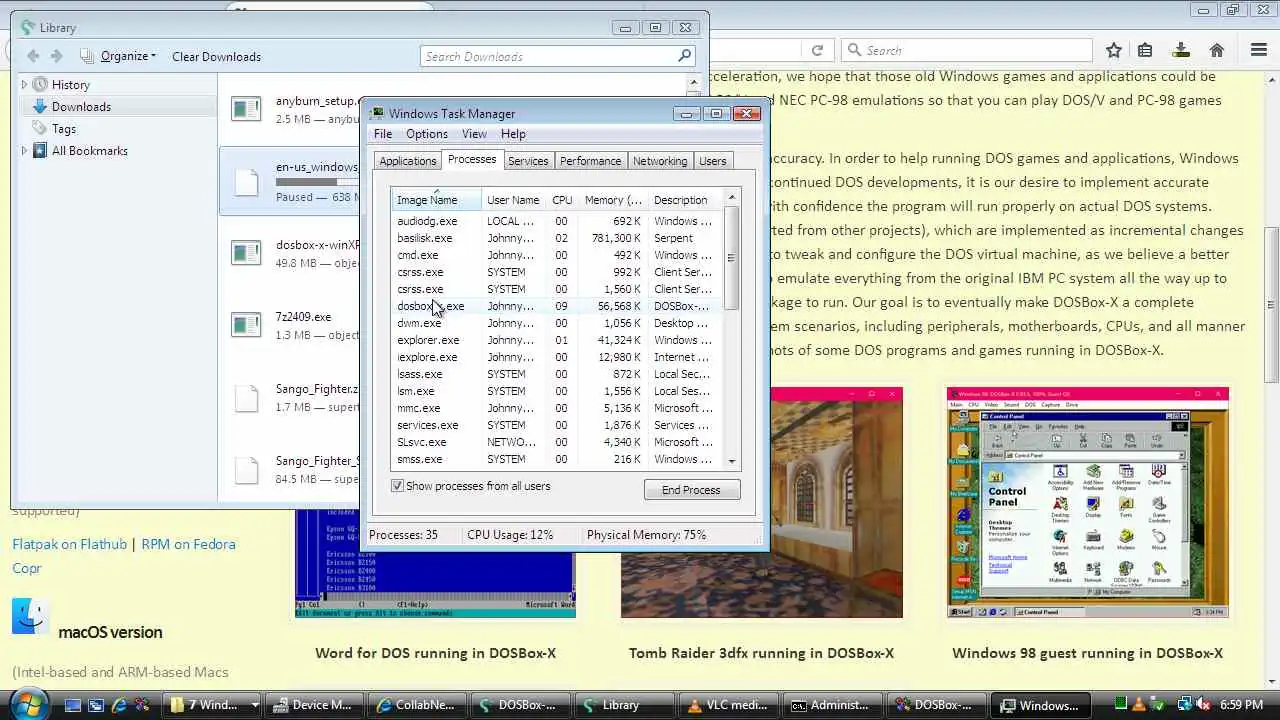Click the Windows Start orb
Image resolution: width=1280 pixels, height=720 pixels.
(x=28, y=704)
